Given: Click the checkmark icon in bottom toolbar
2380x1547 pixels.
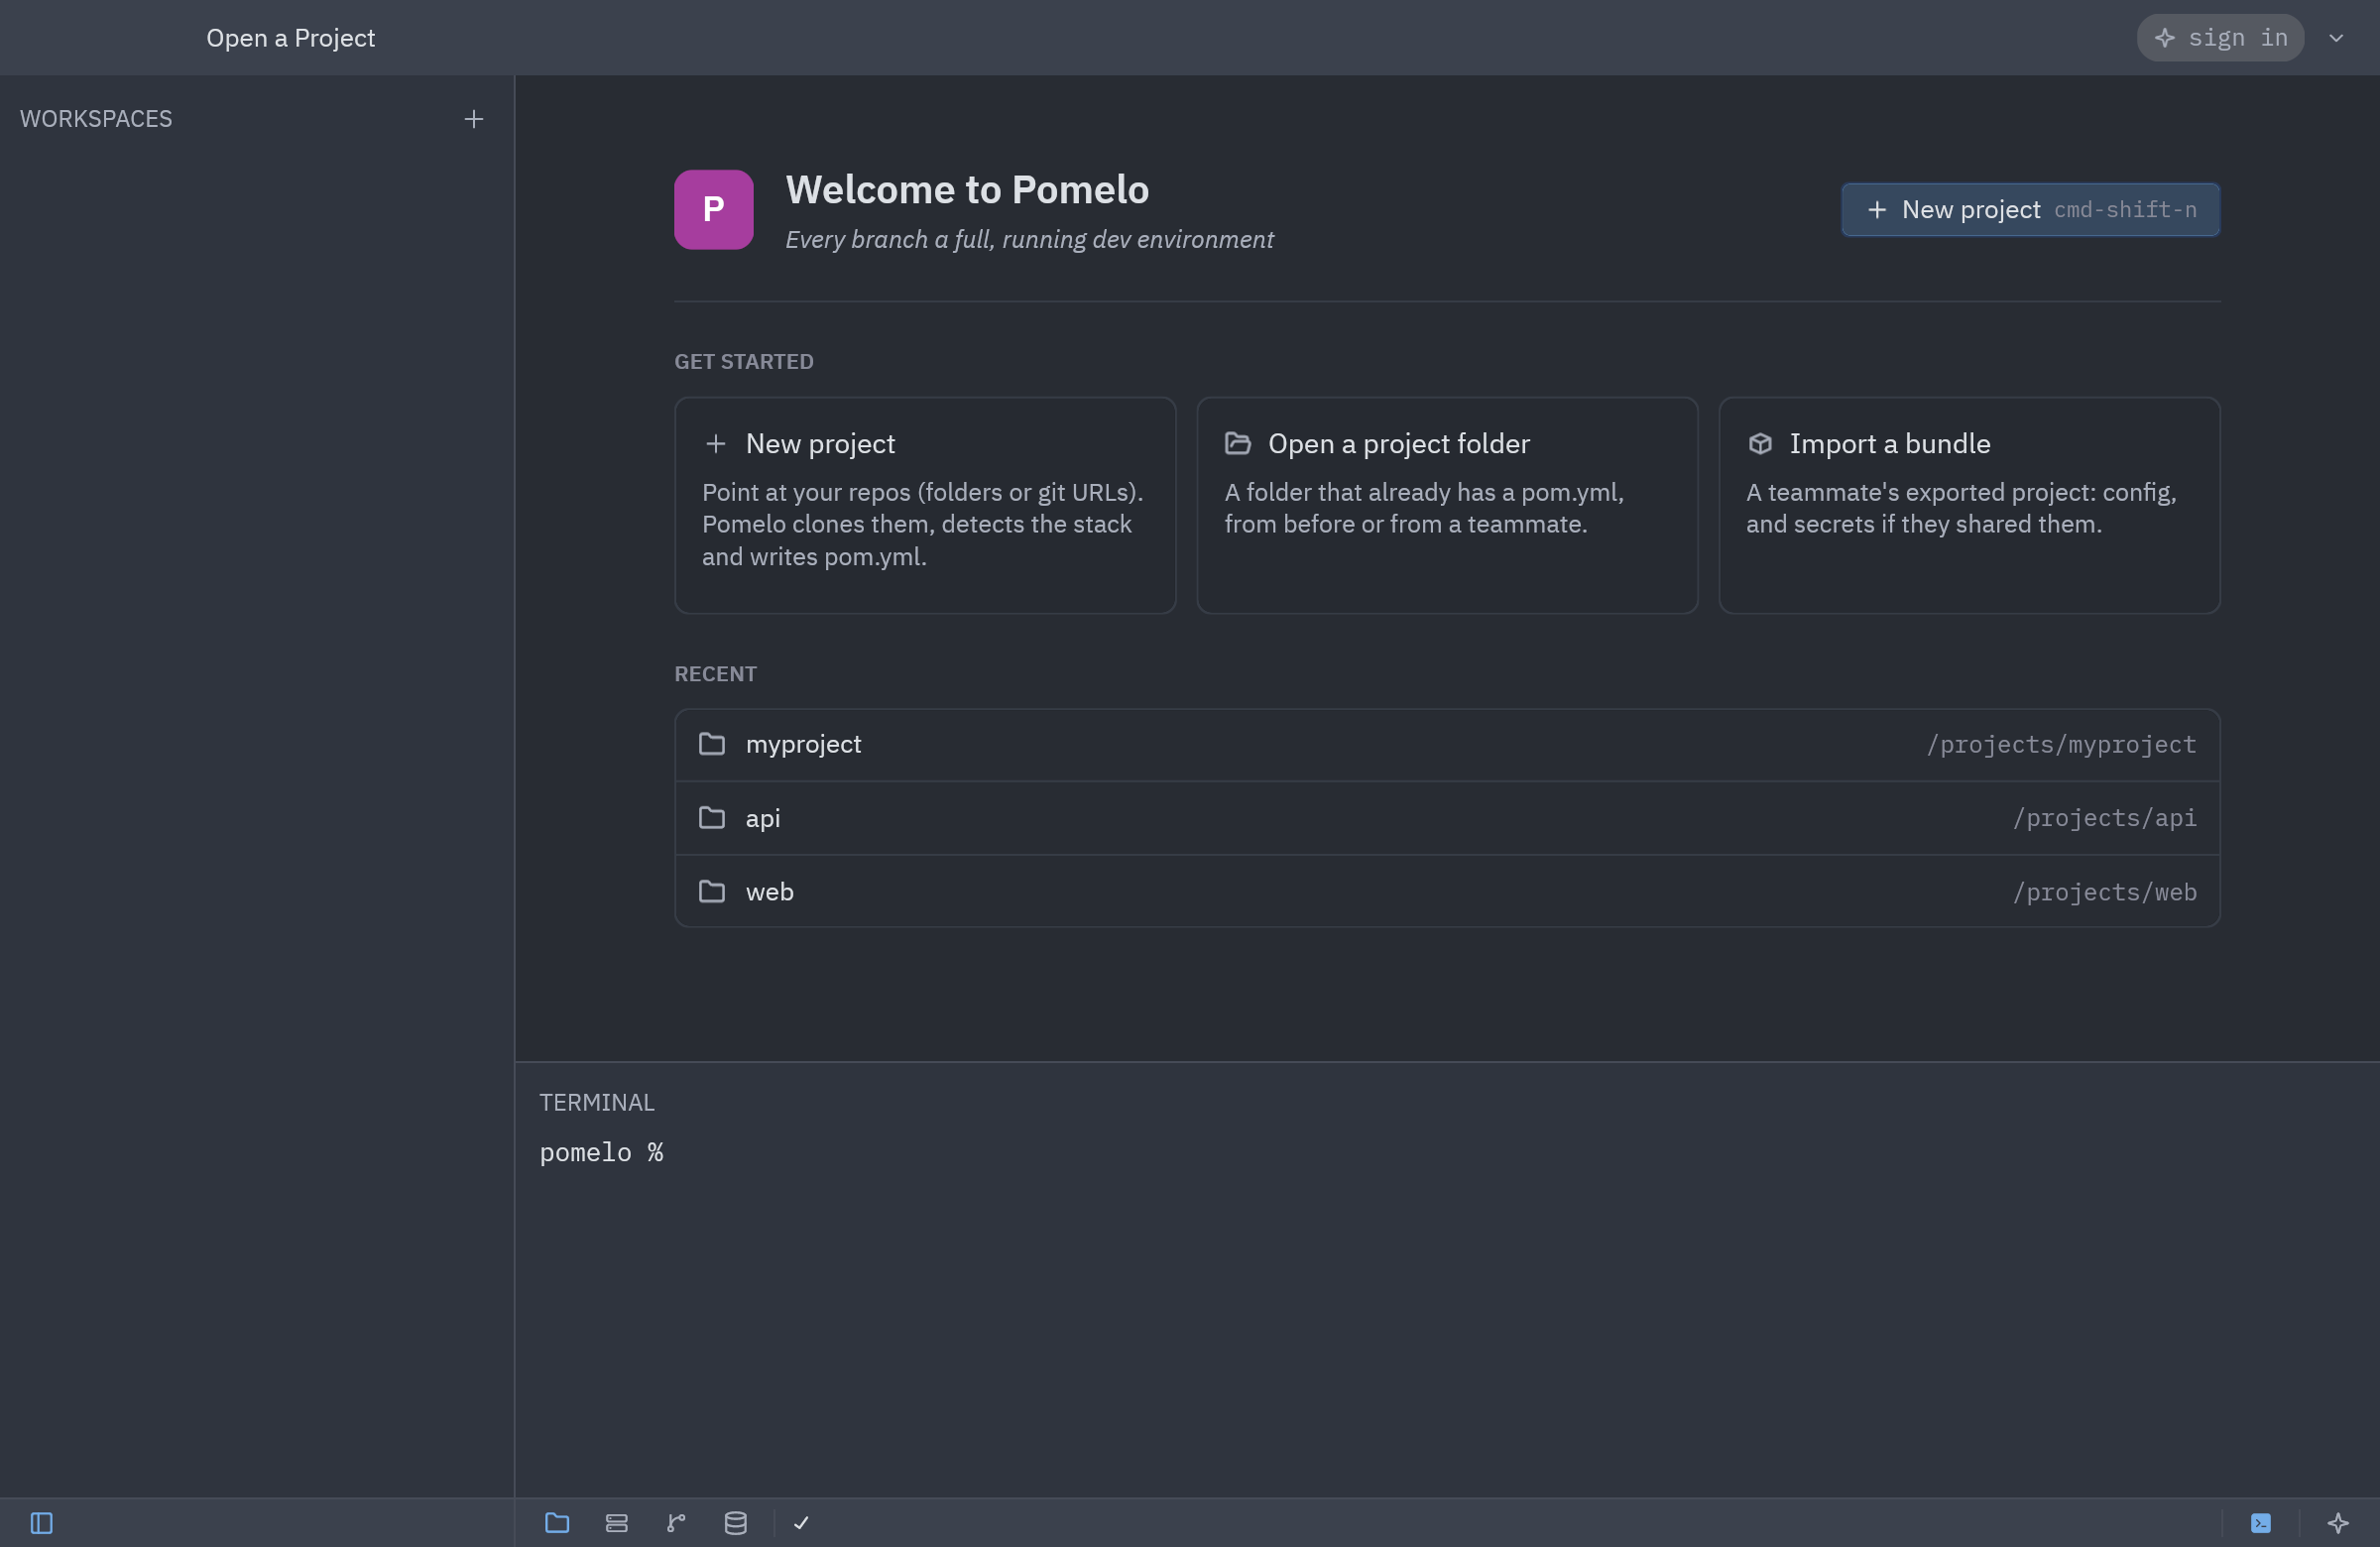Looking at the screenshot, I should 801,1523.
